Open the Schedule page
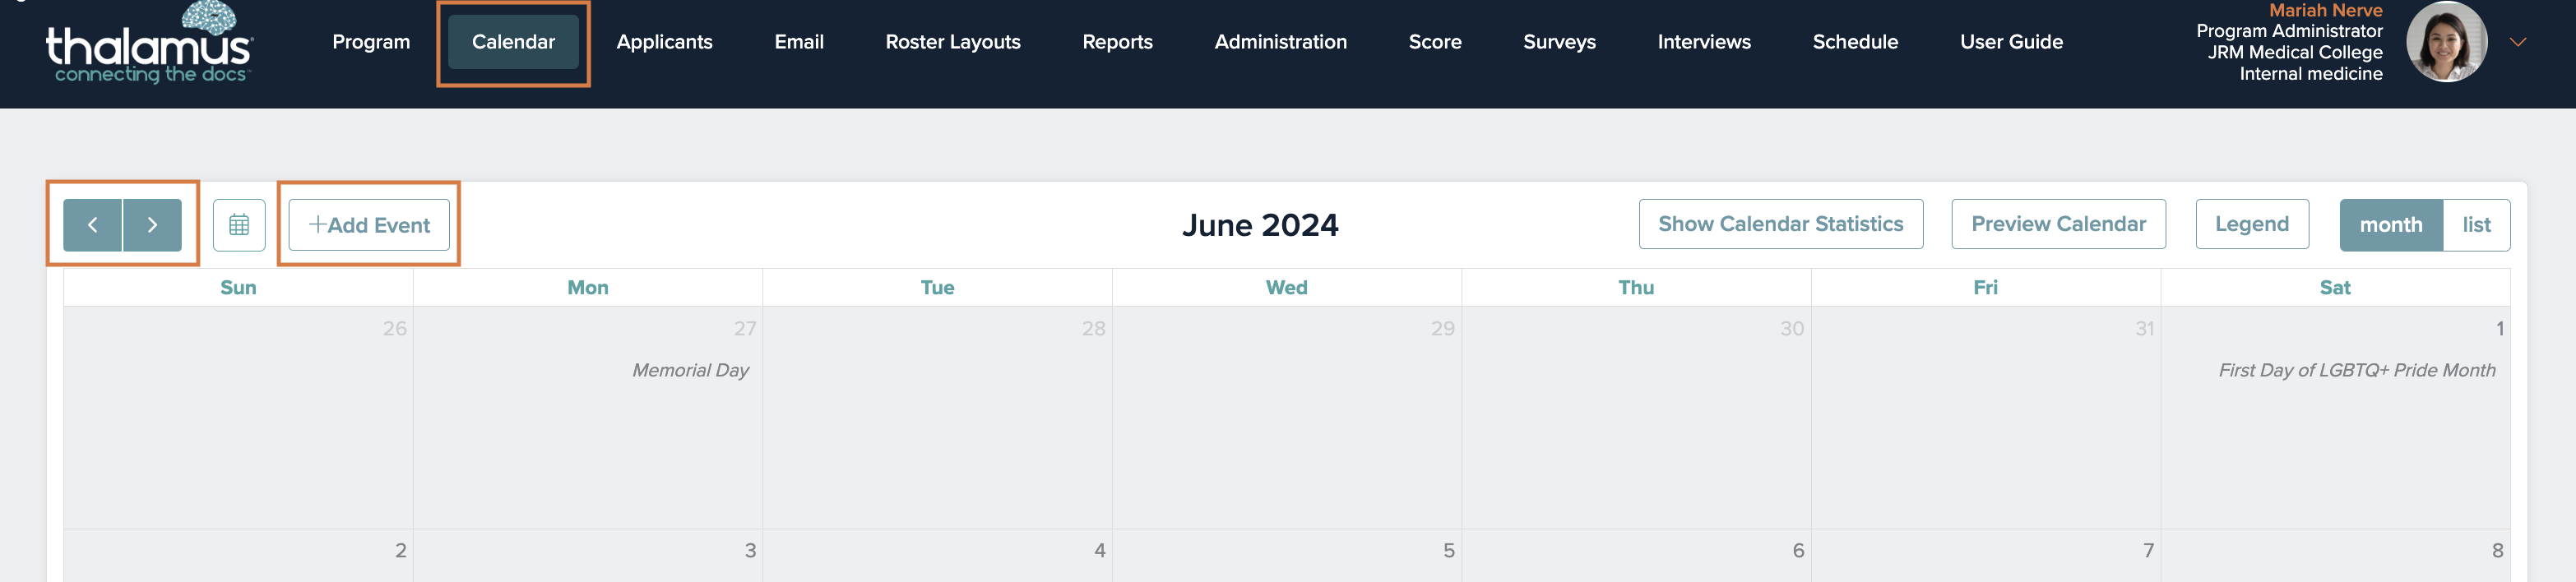 (1855, 42)
